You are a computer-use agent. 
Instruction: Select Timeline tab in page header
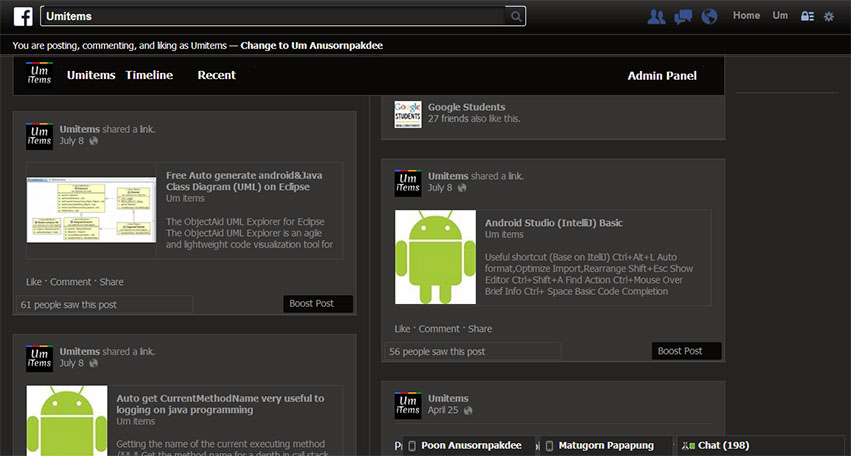pos(149,75)
